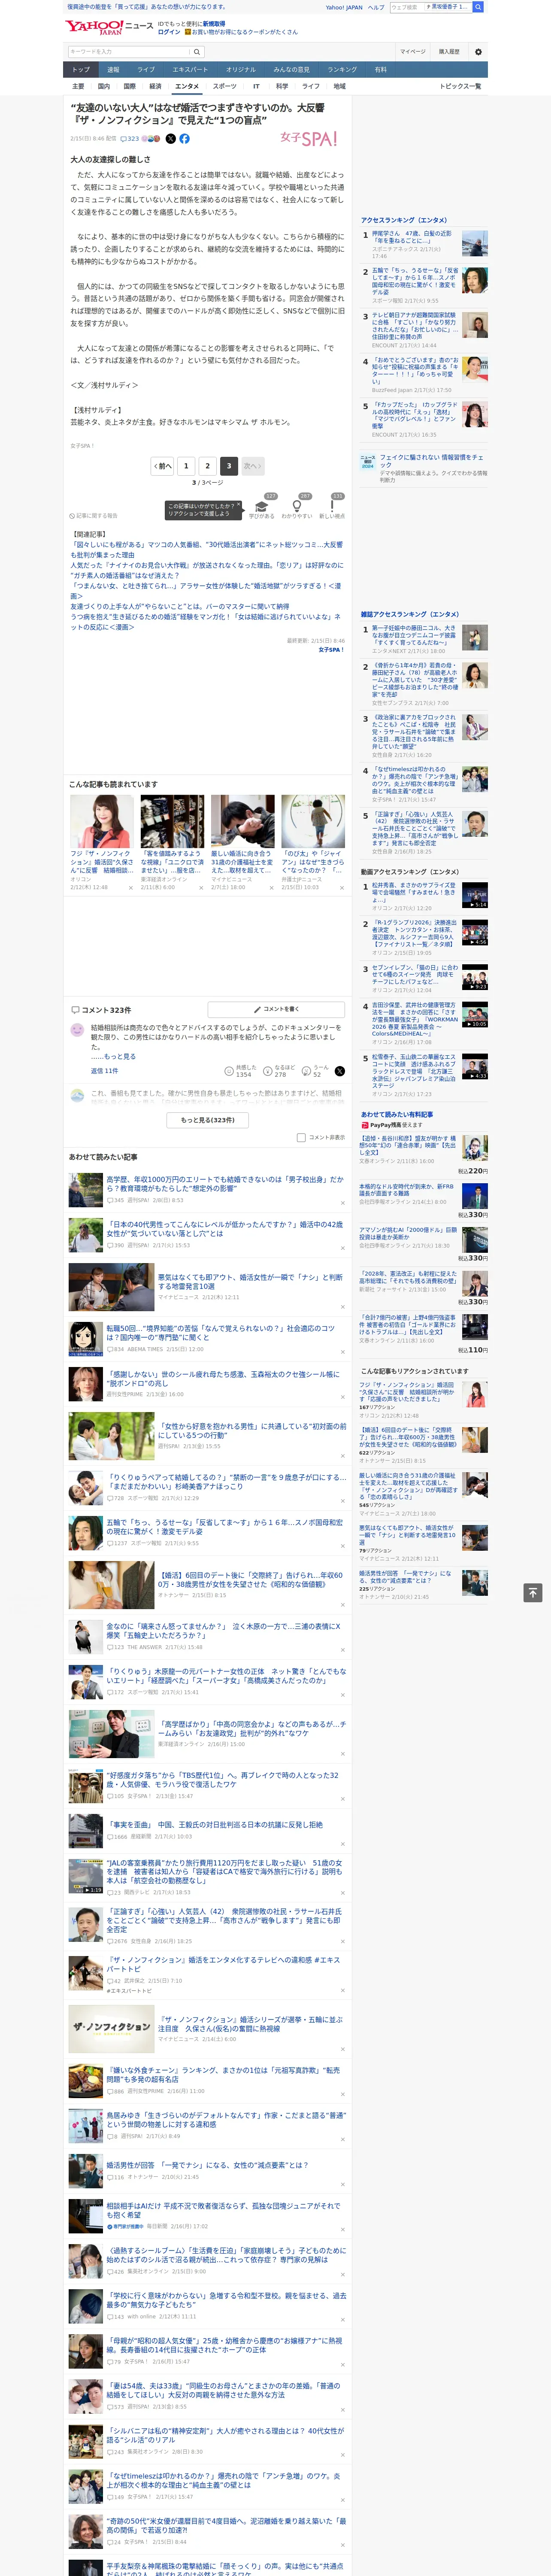The image size is (551, 2576).
Task: Click the ヘルプ link in the header
Action: [x=376, y=7]
